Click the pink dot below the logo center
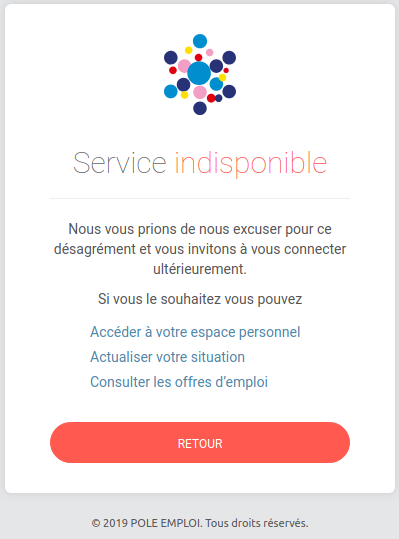Screen dimensions: 399x539 (x=200, y=92)
